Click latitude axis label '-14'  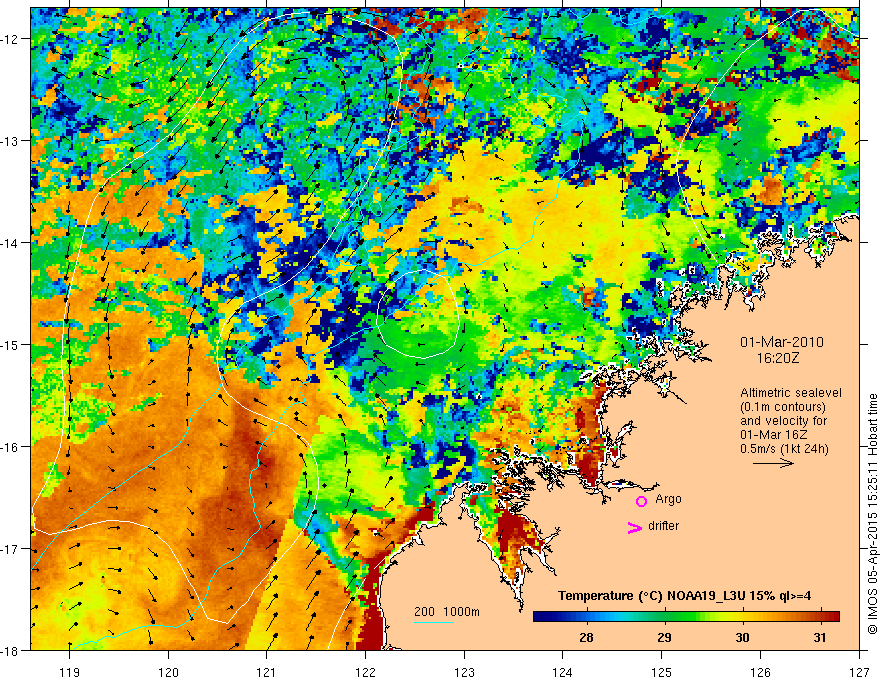(x=11, y=243)
